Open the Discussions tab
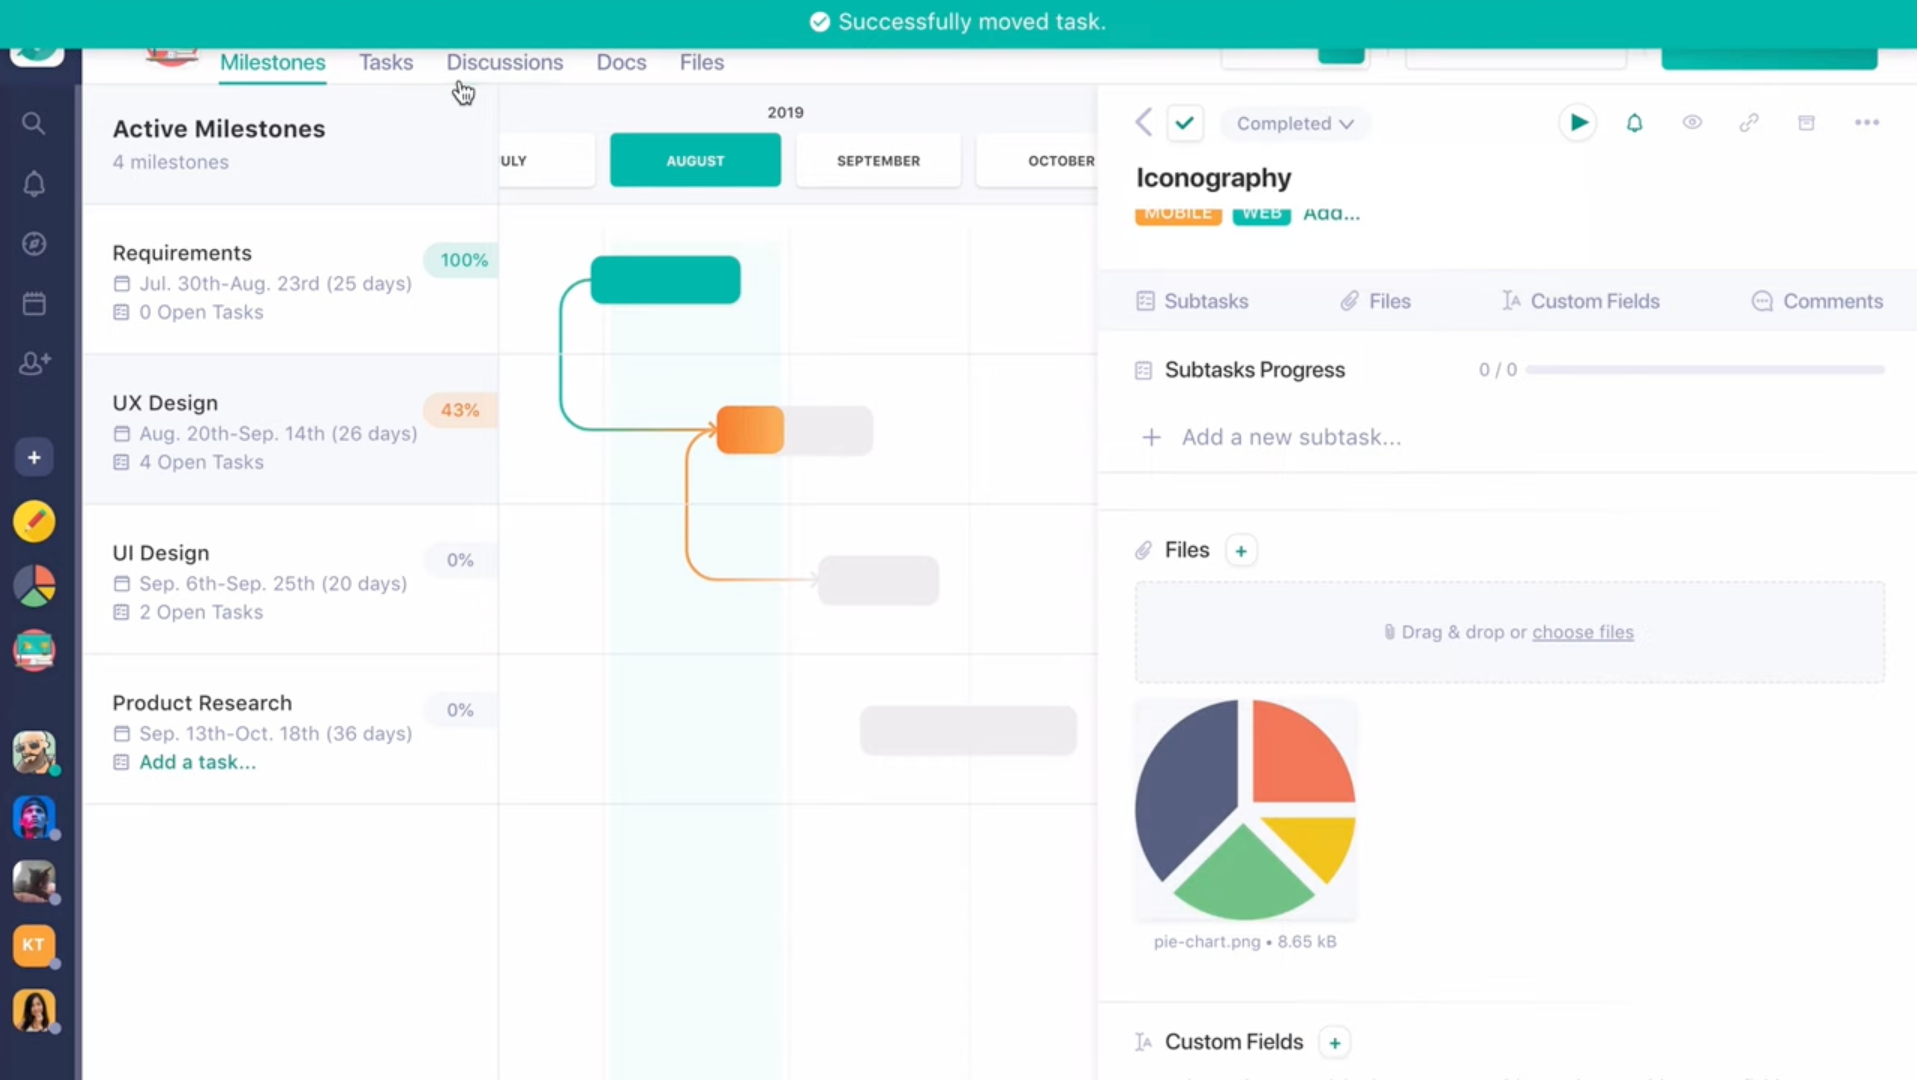This screenshot has width=1917, height=1080. [x=504, y=62]
